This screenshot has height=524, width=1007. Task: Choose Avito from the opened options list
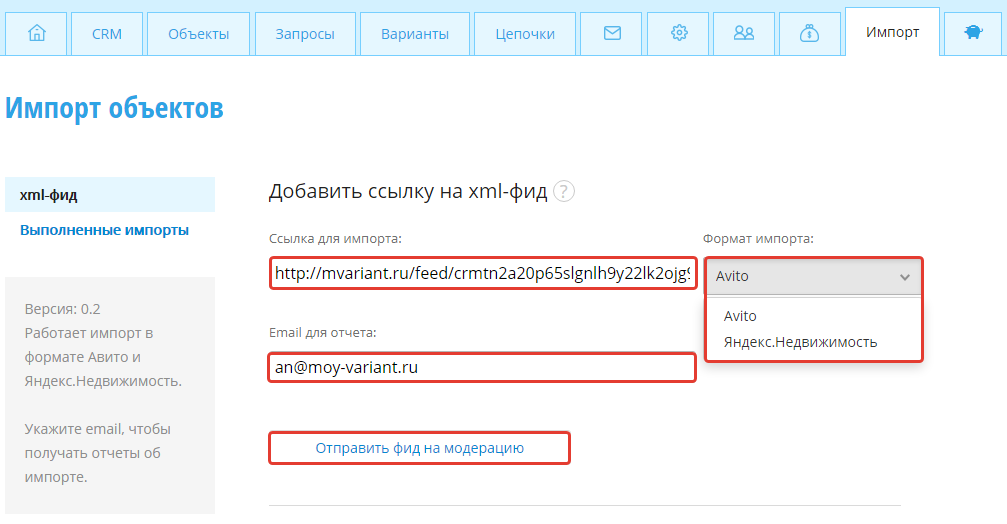pos(740,316)
